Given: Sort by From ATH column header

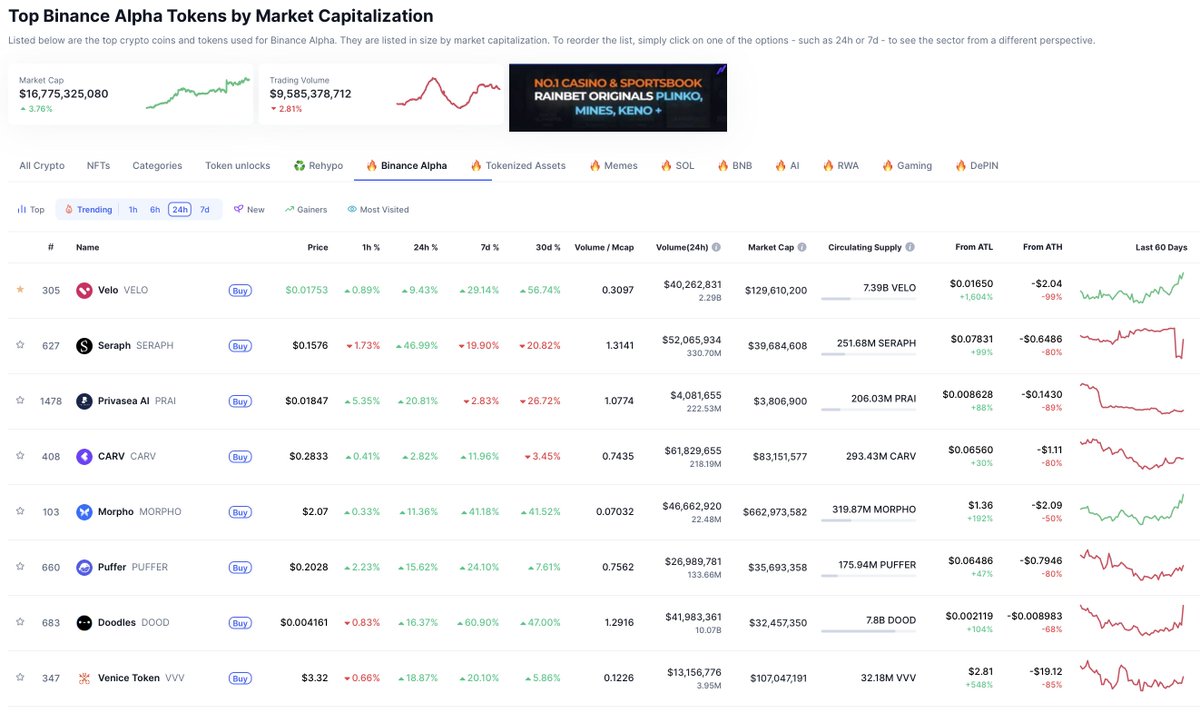Looking at the screenshot, I should [1042, 247].
